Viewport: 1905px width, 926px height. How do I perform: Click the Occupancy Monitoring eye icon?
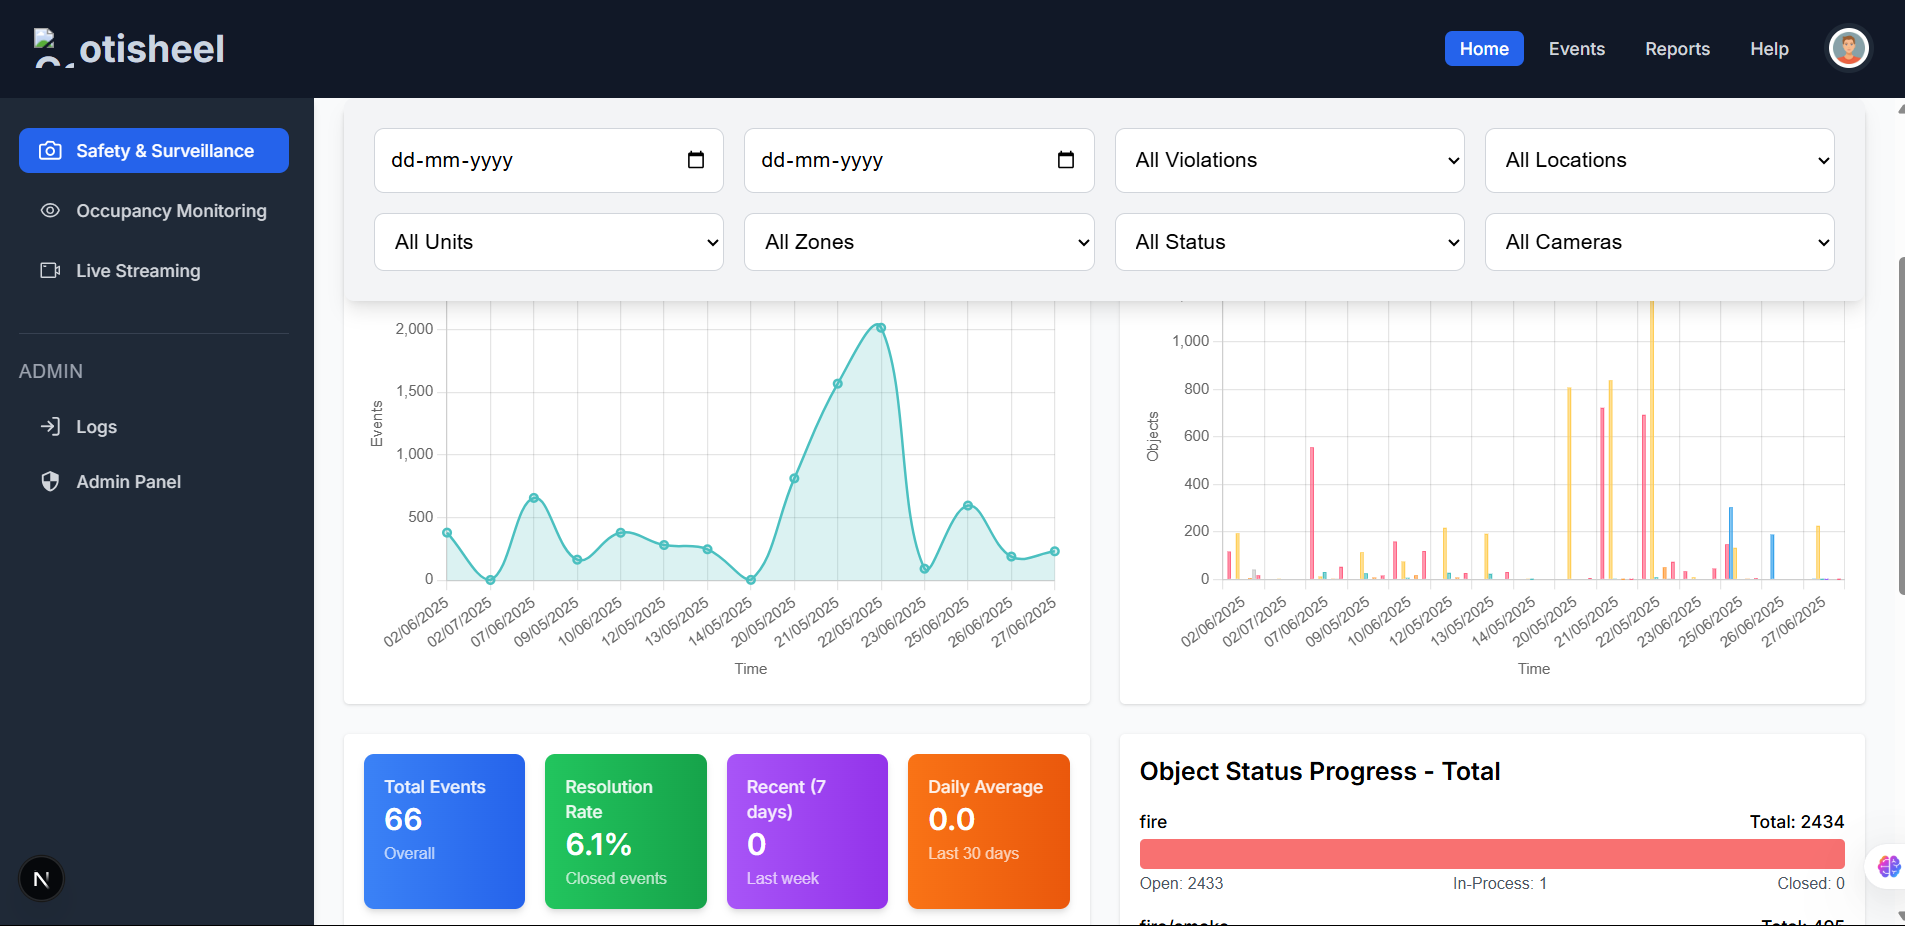(50, 211)
